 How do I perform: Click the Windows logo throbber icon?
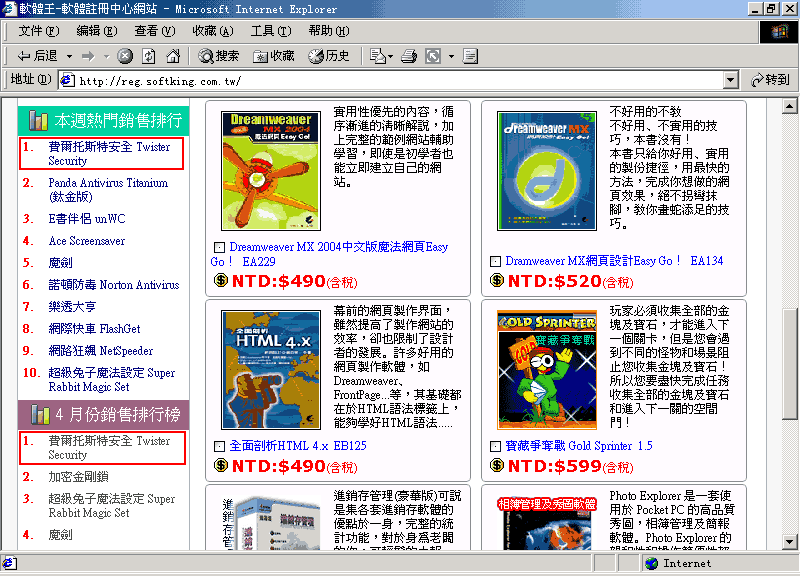778,32
